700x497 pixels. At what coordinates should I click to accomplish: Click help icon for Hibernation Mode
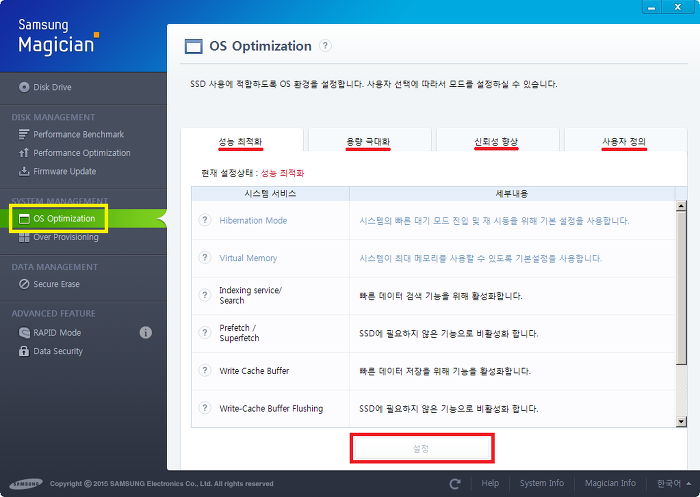pyautogui.click(x=205, y=220)
